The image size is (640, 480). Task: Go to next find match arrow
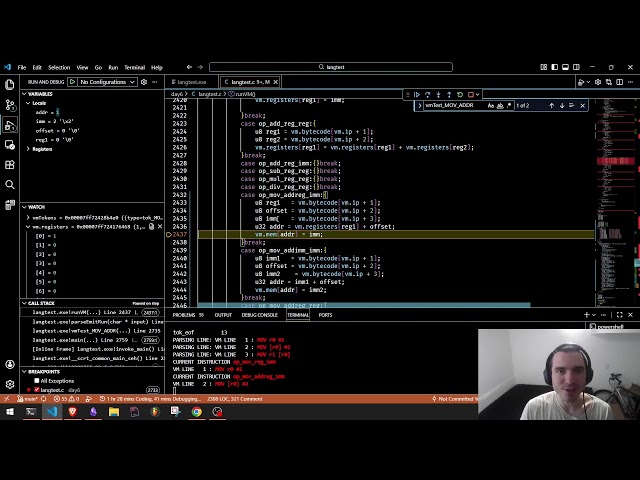tap(561, 105)
